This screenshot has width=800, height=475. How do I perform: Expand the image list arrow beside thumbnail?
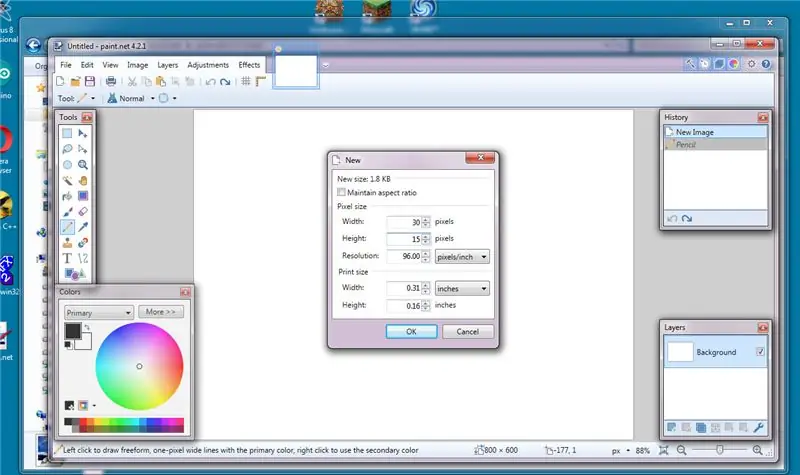pyautogui.click(x=326, y=65)
